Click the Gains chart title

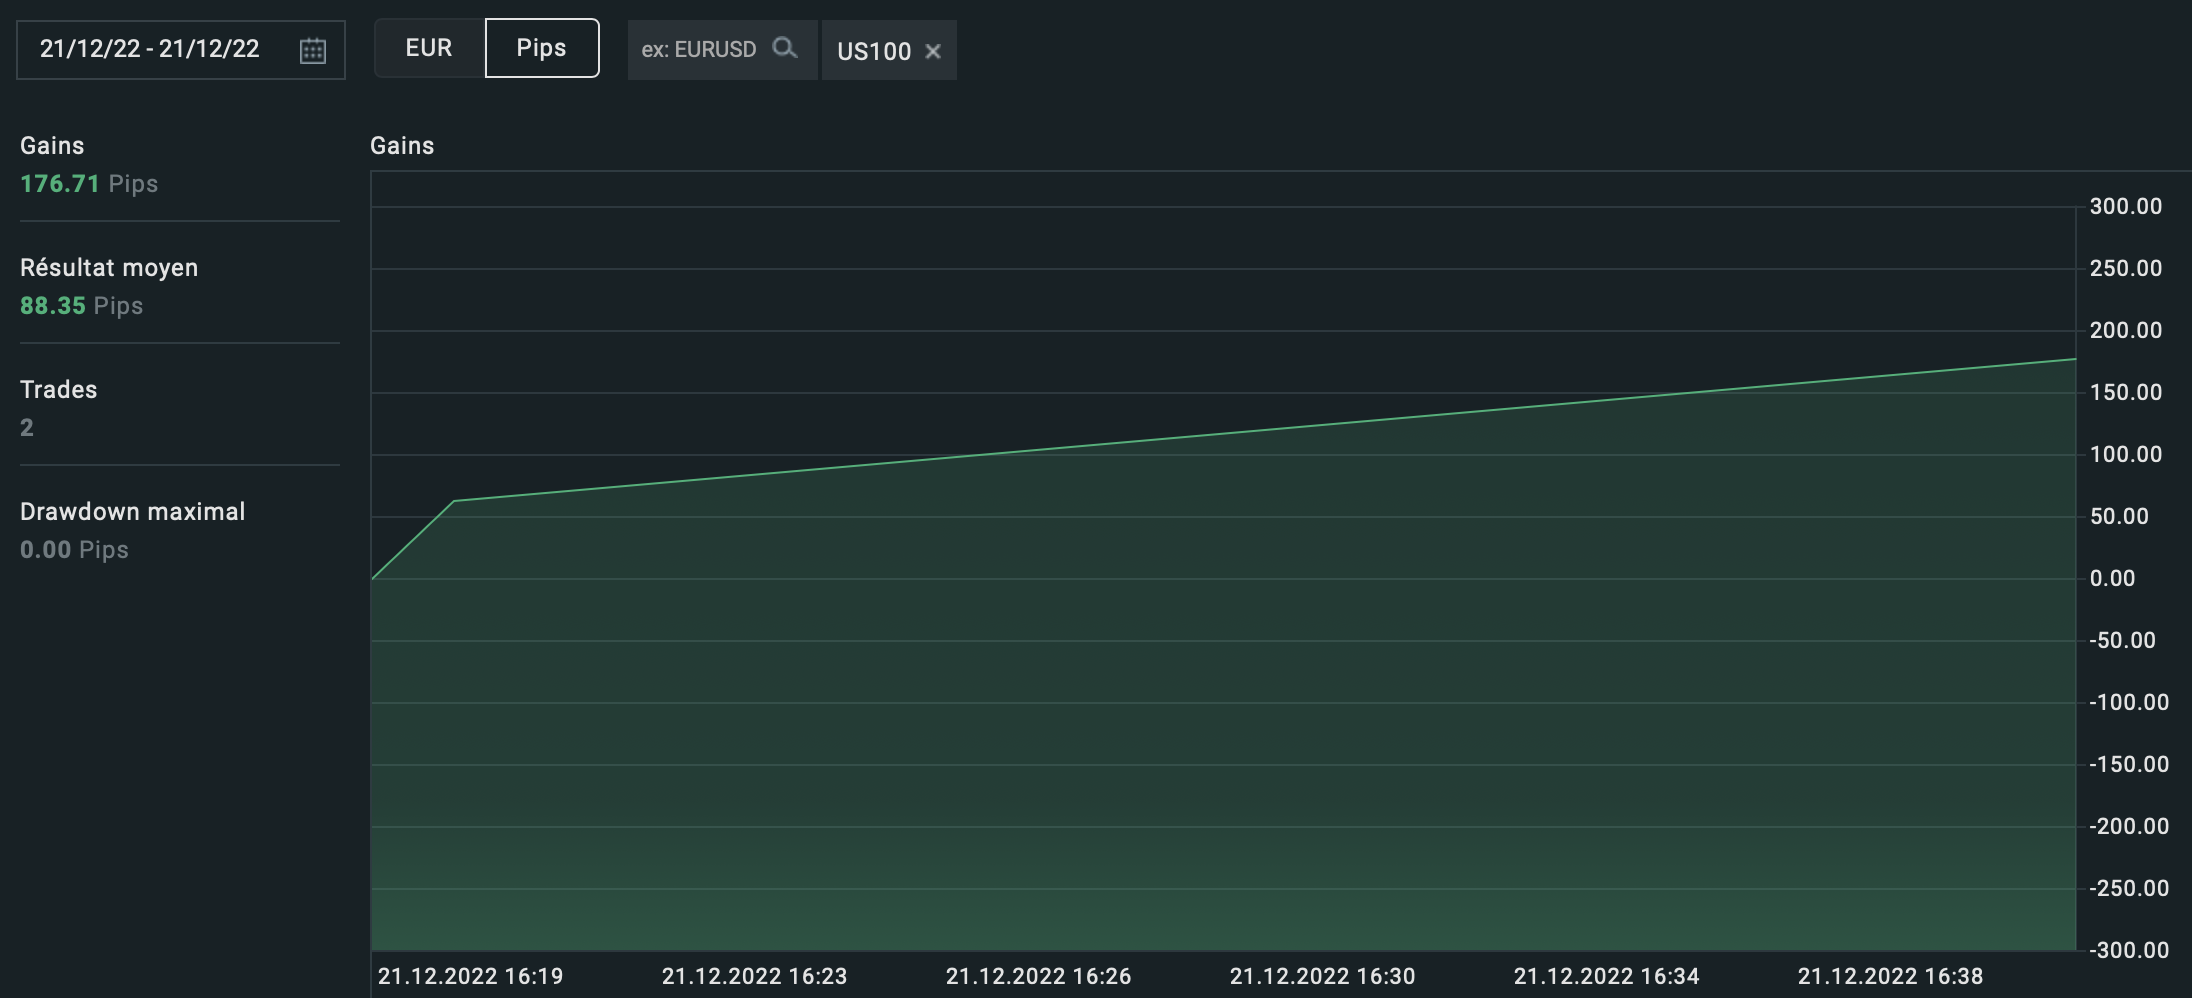[402, 146]
